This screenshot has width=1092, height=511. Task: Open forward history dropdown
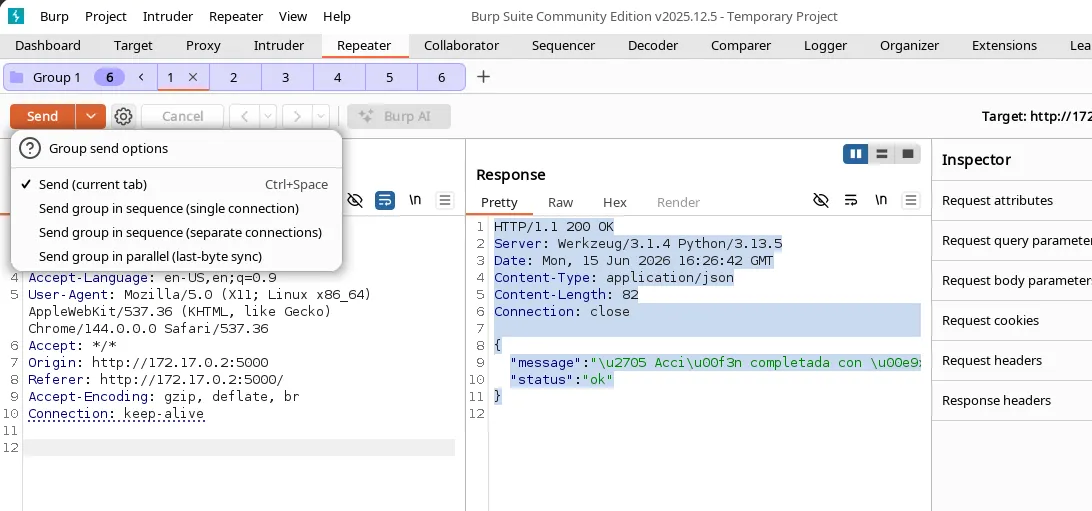(x=320, y=116)
